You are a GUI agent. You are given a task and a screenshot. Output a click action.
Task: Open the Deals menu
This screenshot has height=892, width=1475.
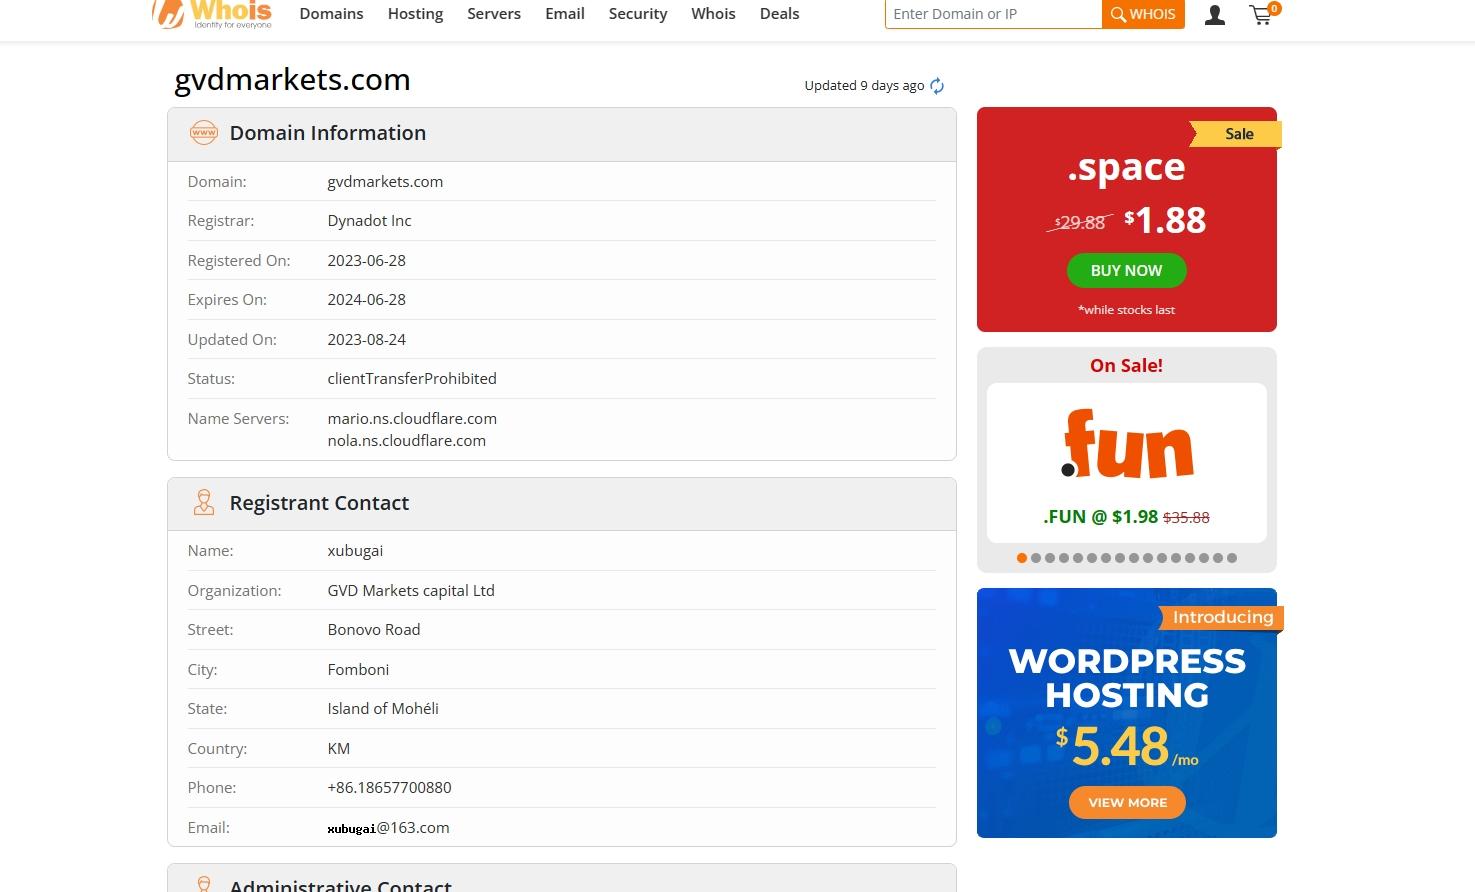[x=779, y=14]
